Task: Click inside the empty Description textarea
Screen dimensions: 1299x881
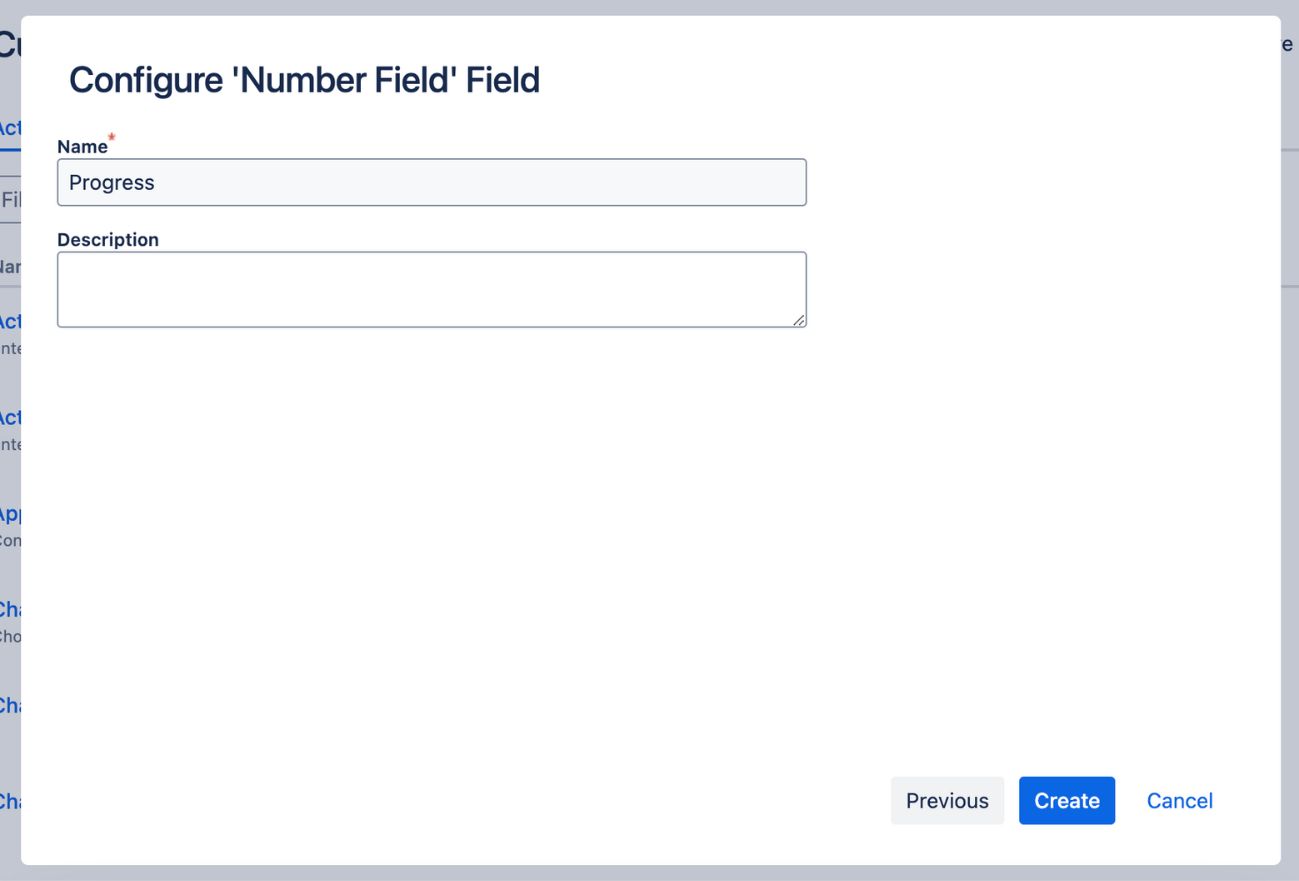Action: 430,288
